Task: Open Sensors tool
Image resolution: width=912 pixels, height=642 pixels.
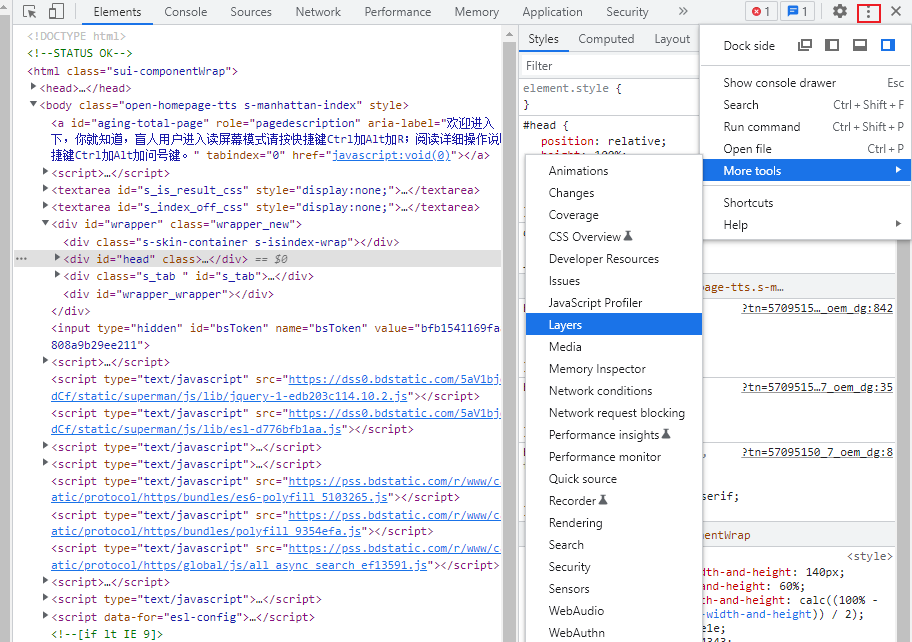Action: click(614, 589)
